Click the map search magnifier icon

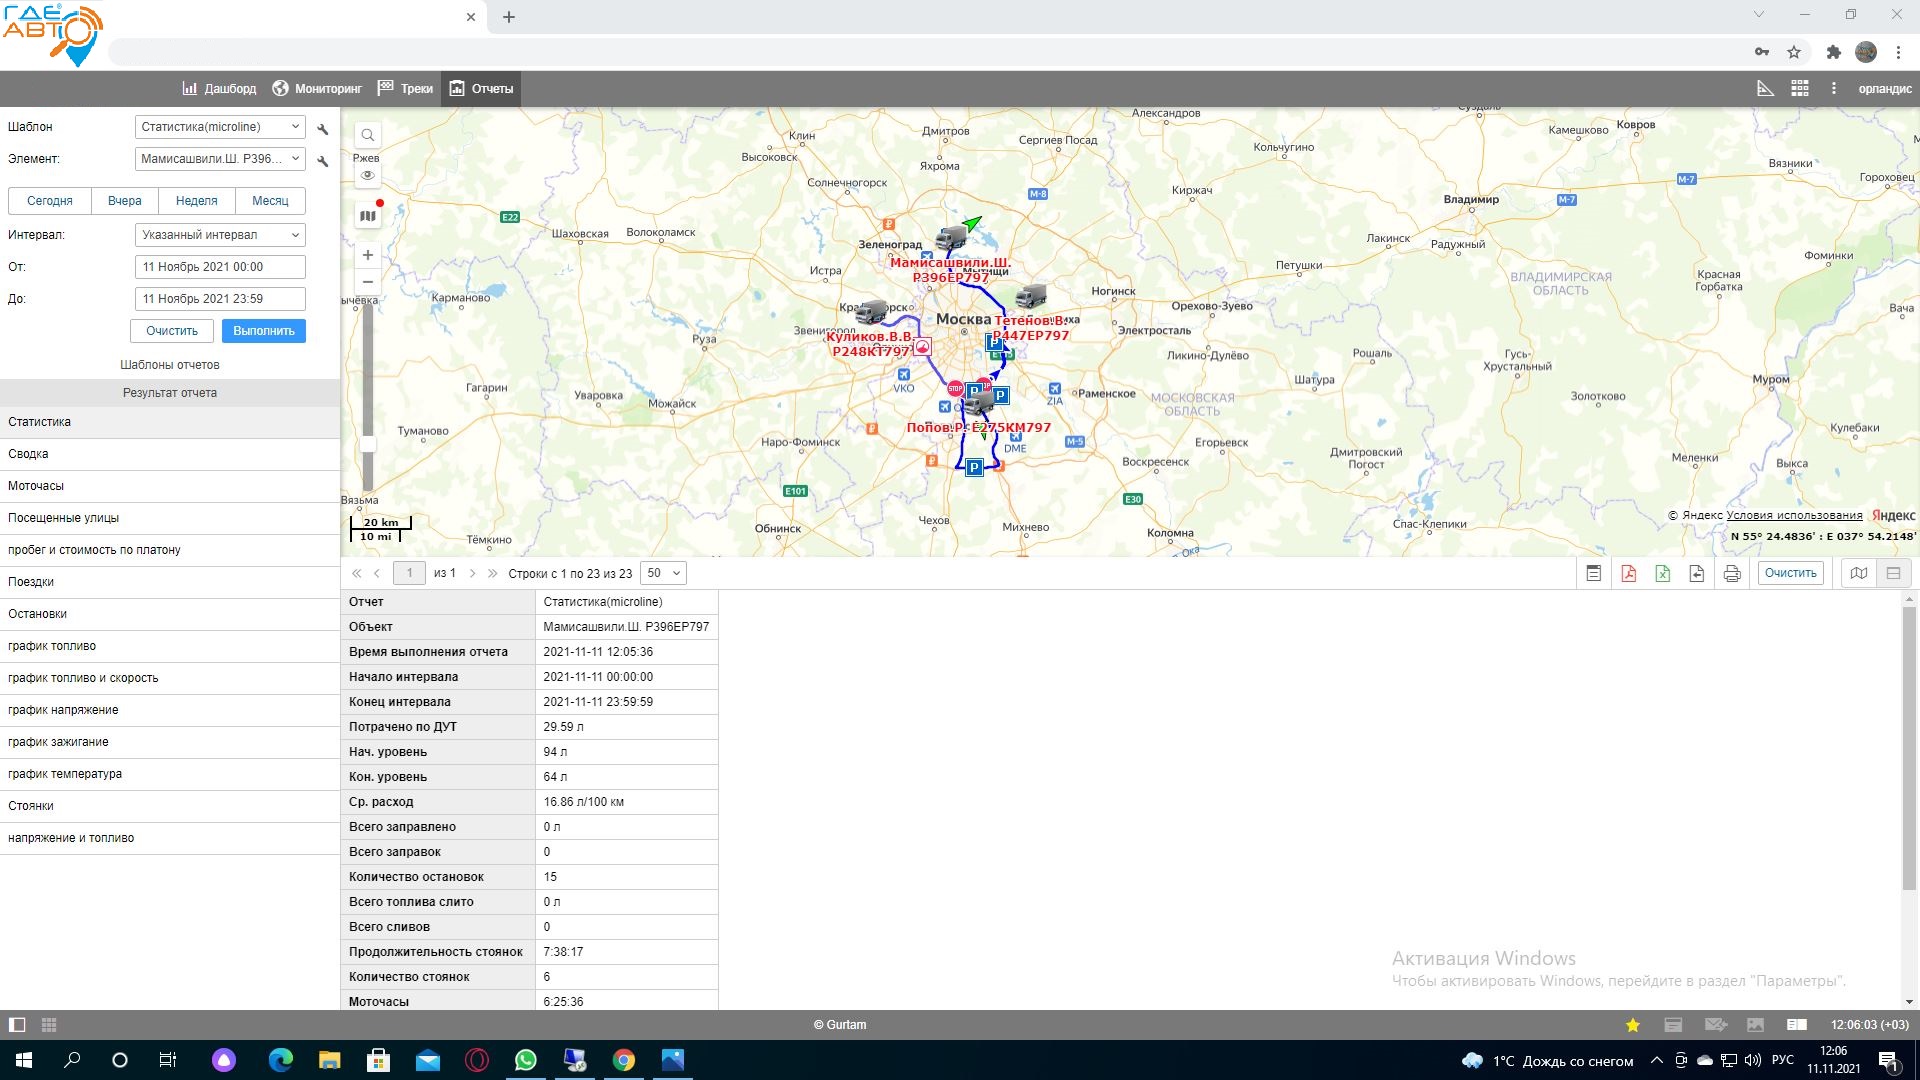[x=368, y=135]
